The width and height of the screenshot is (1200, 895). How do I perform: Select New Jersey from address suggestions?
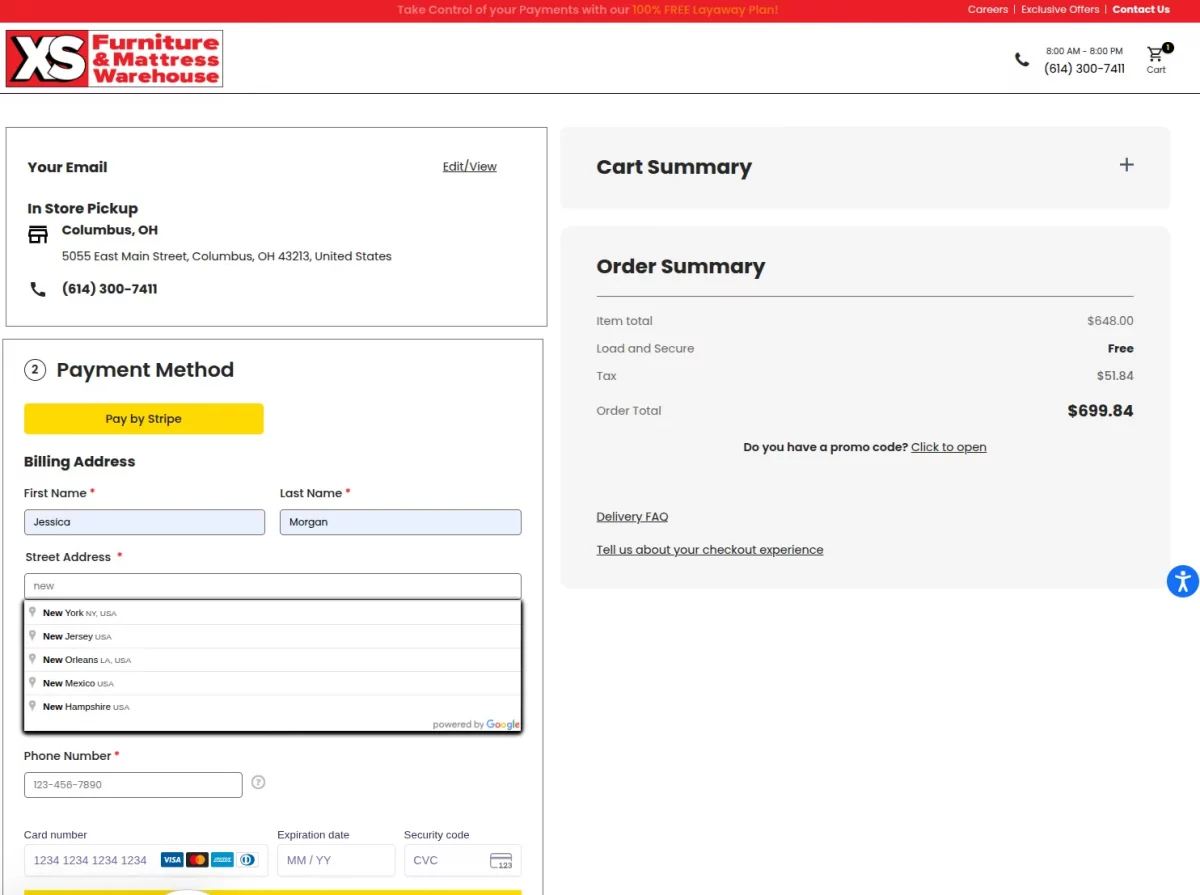pos(76,636)
